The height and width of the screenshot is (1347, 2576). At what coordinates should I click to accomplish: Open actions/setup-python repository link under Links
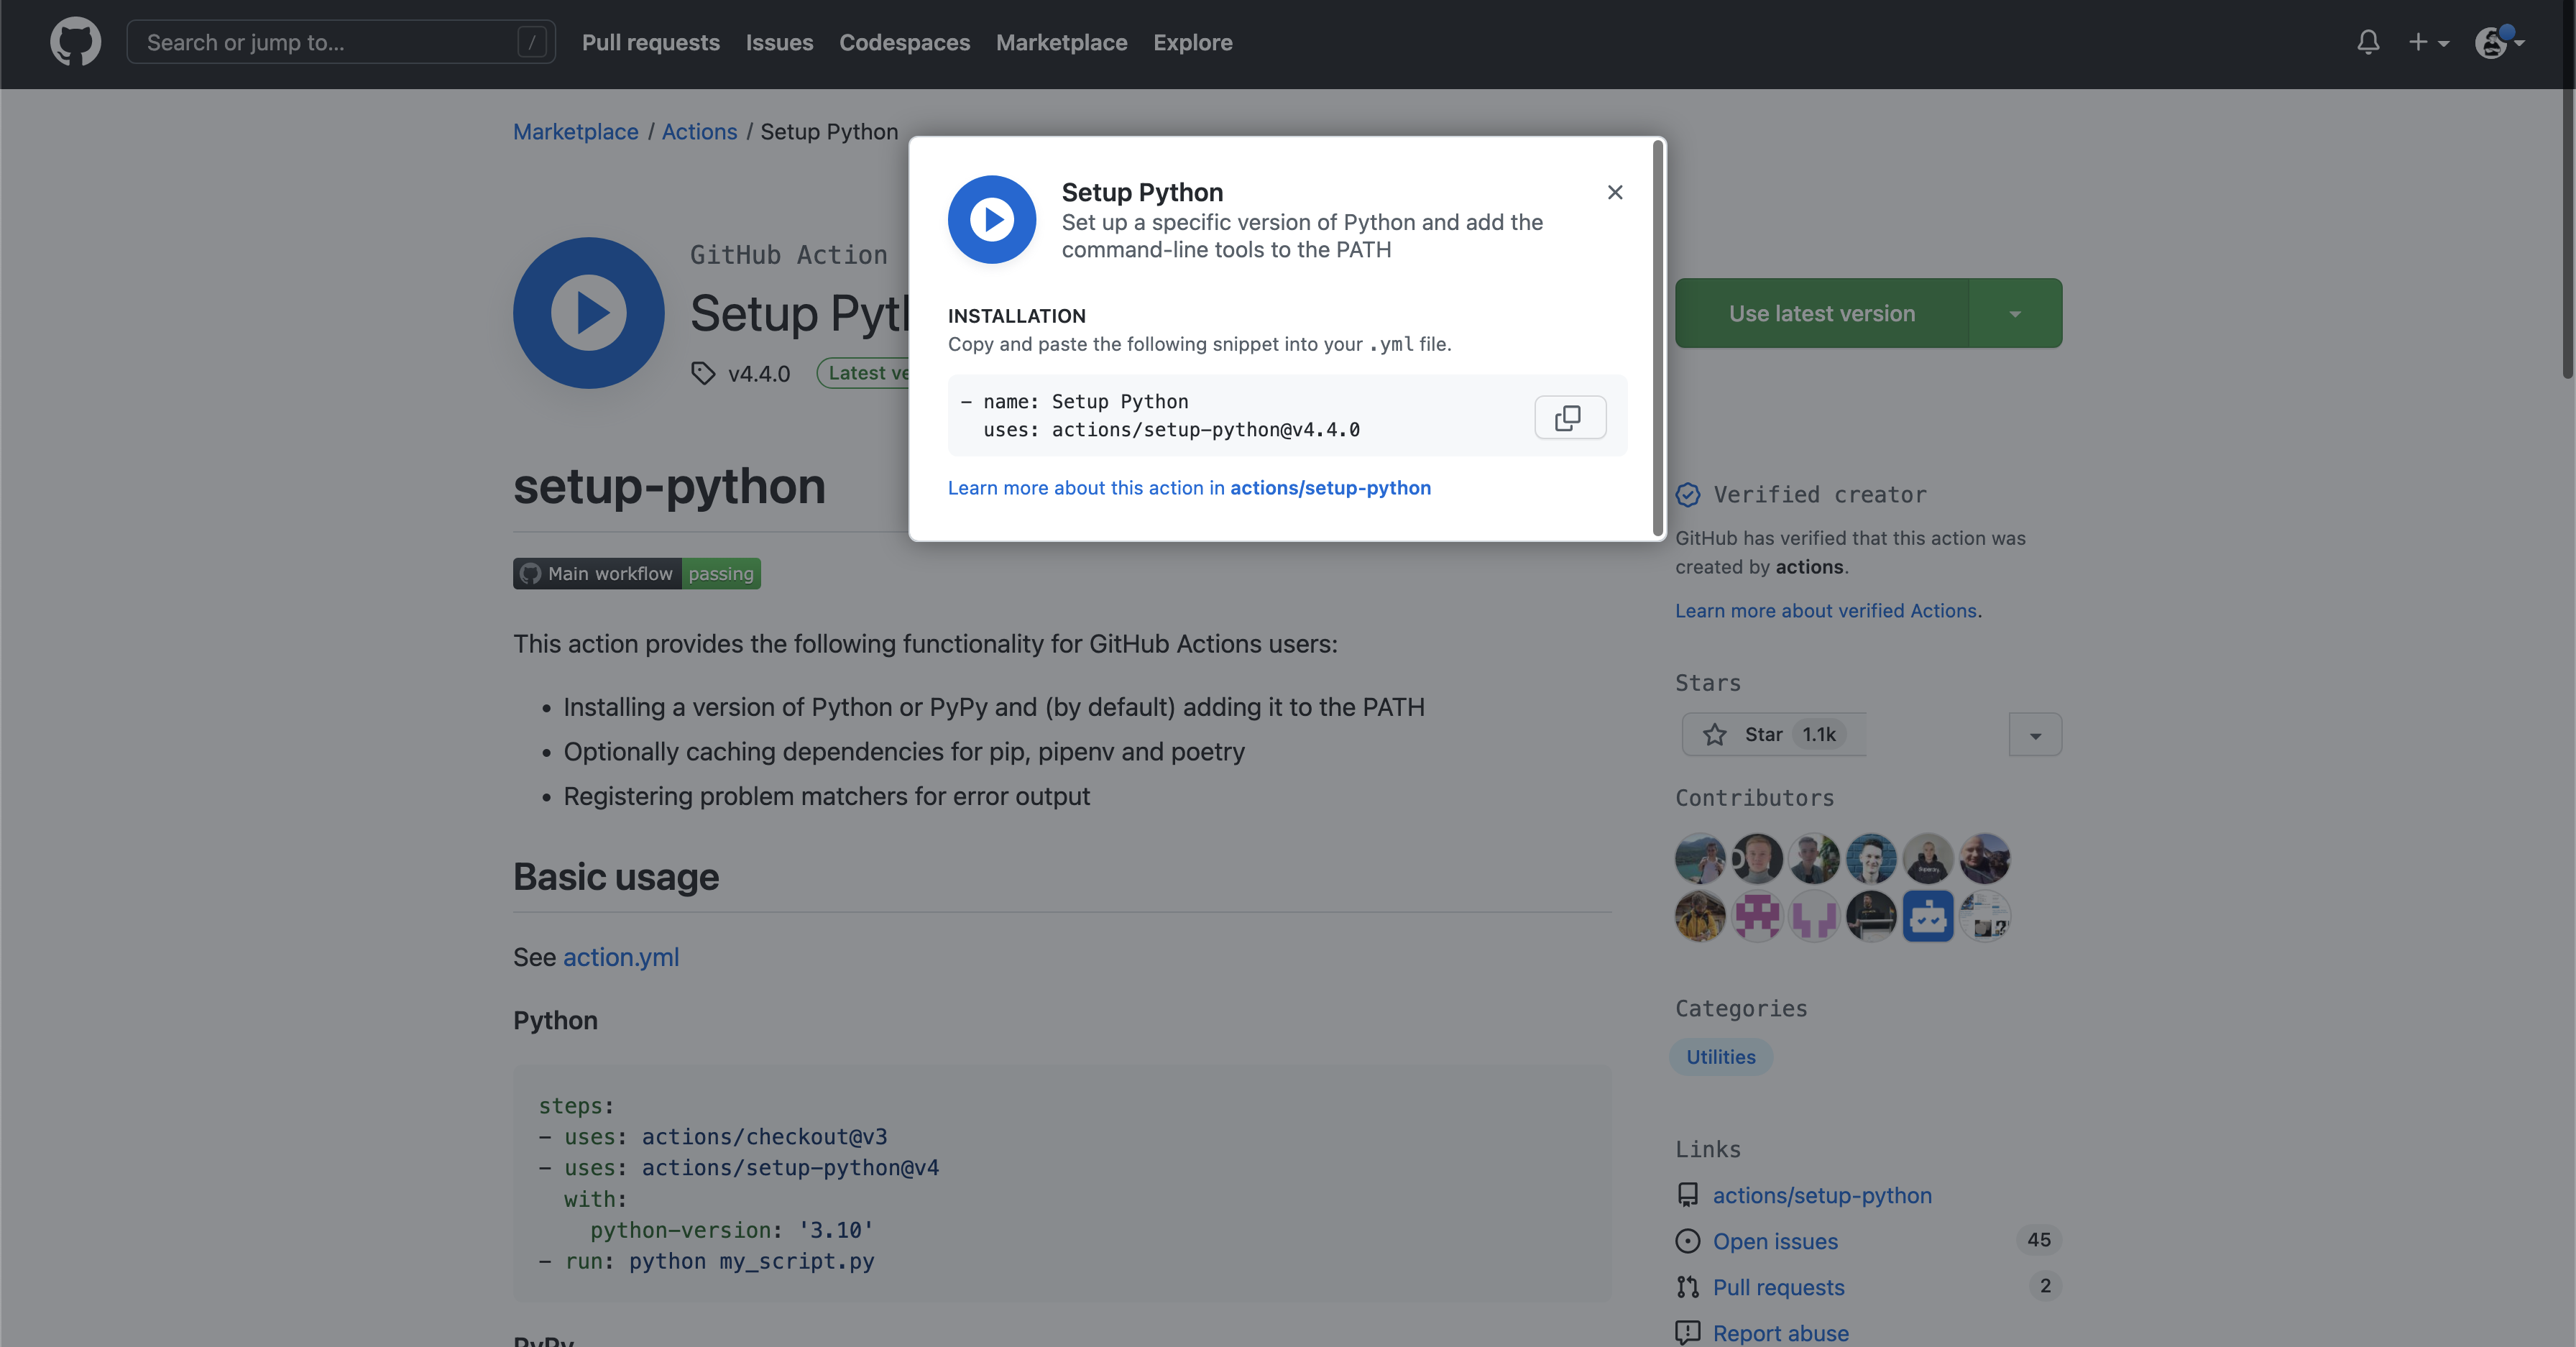coord(1822,1195)
